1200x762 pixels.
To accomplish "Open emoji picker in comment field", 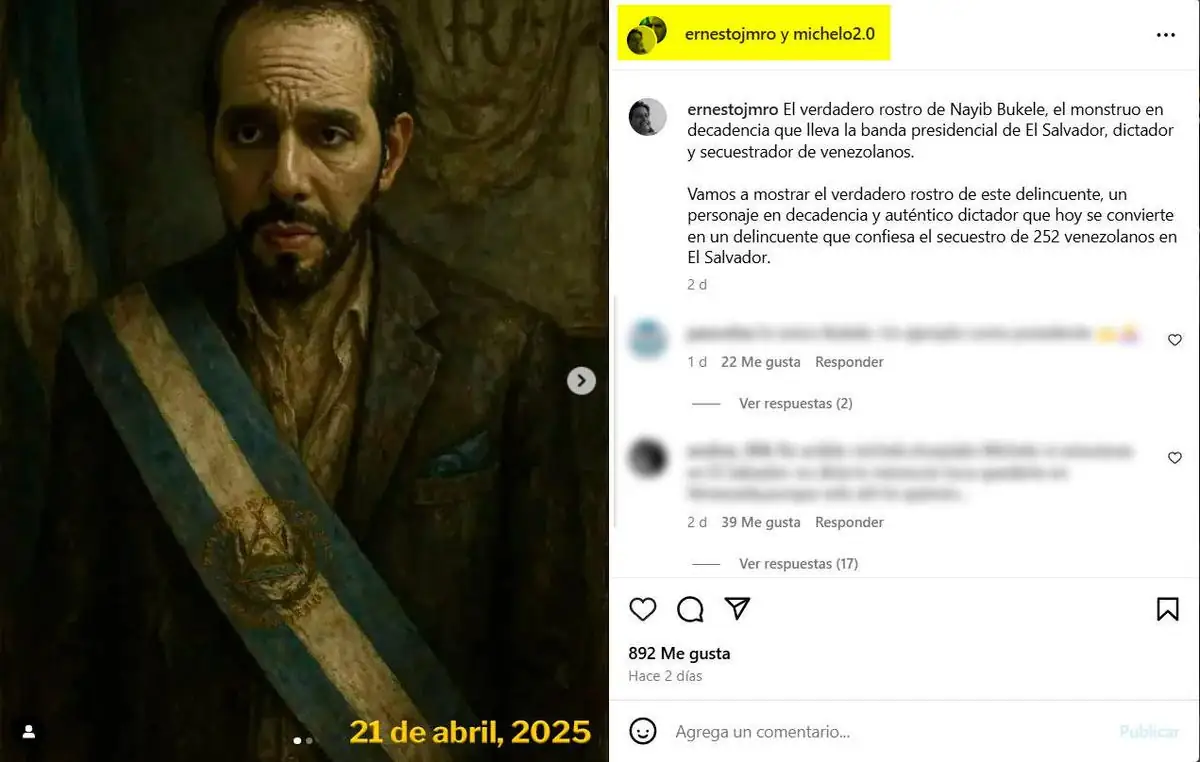I will tap(643, 732).
